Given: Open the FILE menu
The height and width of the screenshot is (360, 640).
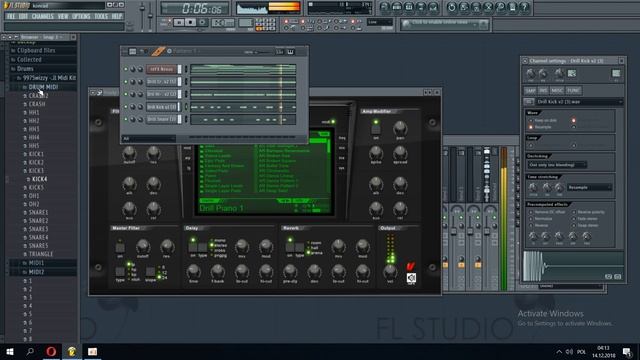Looking at the screenshot, I should pyautogui.click(x=11, y=16).
